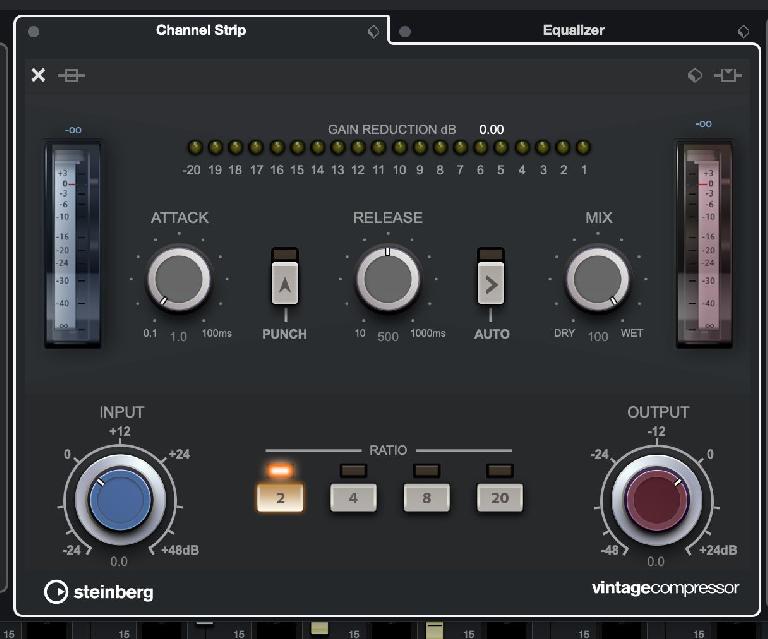Click the attack value 1.0 field

(x=178, y=337)
